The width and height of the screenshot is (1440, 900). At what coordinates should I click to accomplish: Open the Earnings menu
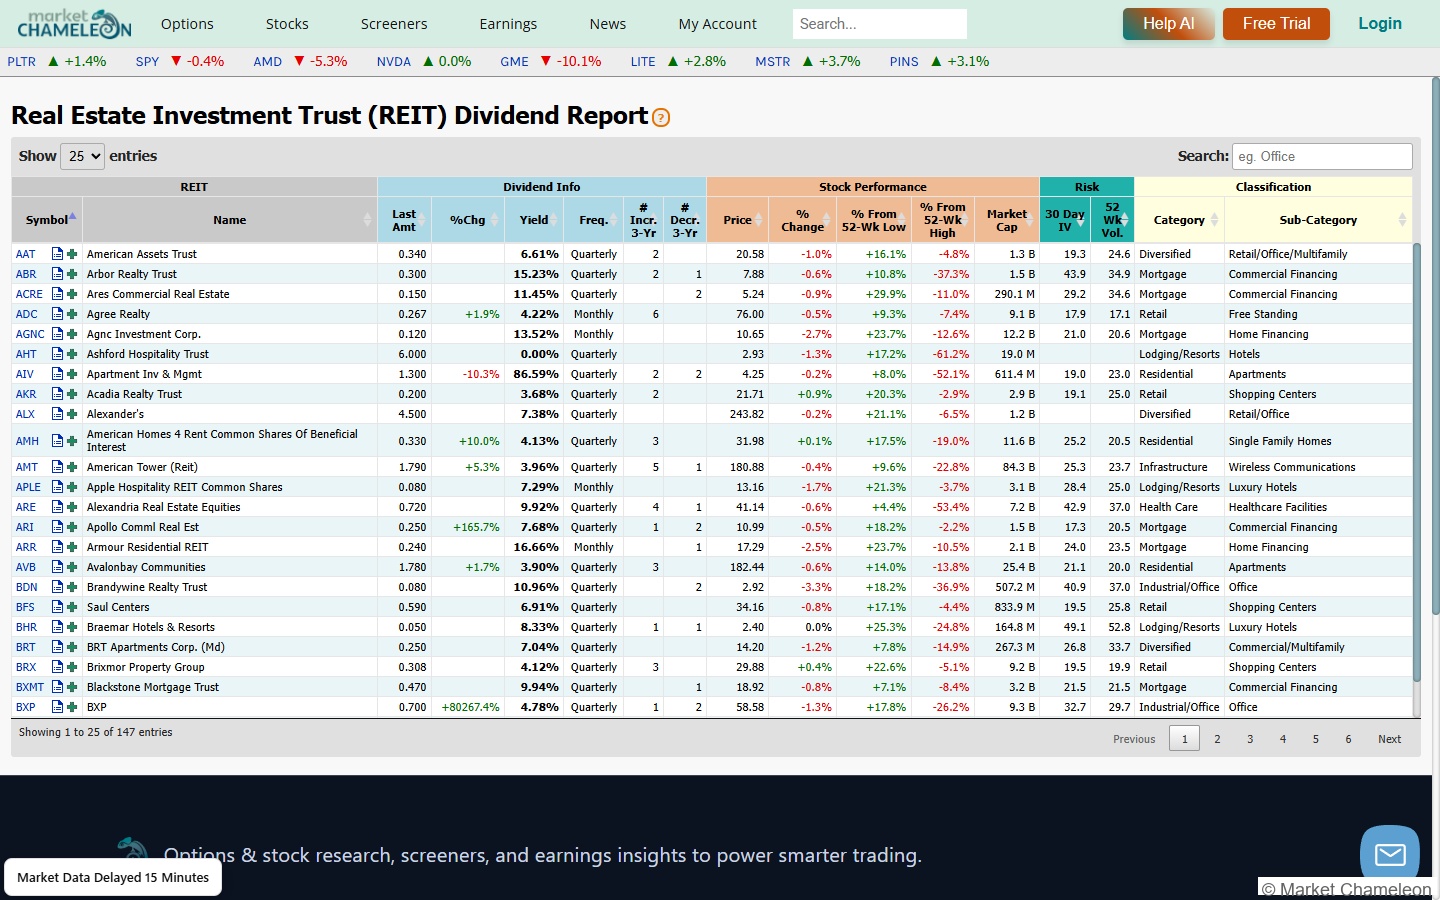[508, 24]
